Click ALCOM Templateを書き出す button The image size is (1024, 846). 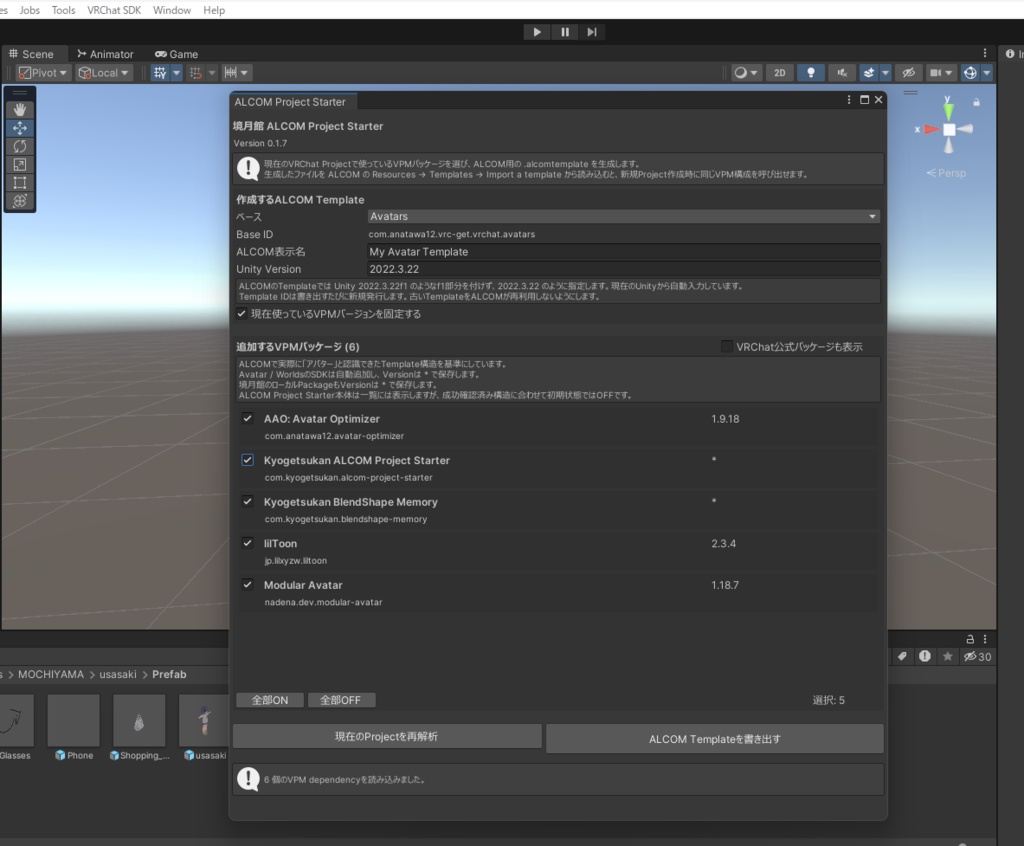(x=714, y=739)
